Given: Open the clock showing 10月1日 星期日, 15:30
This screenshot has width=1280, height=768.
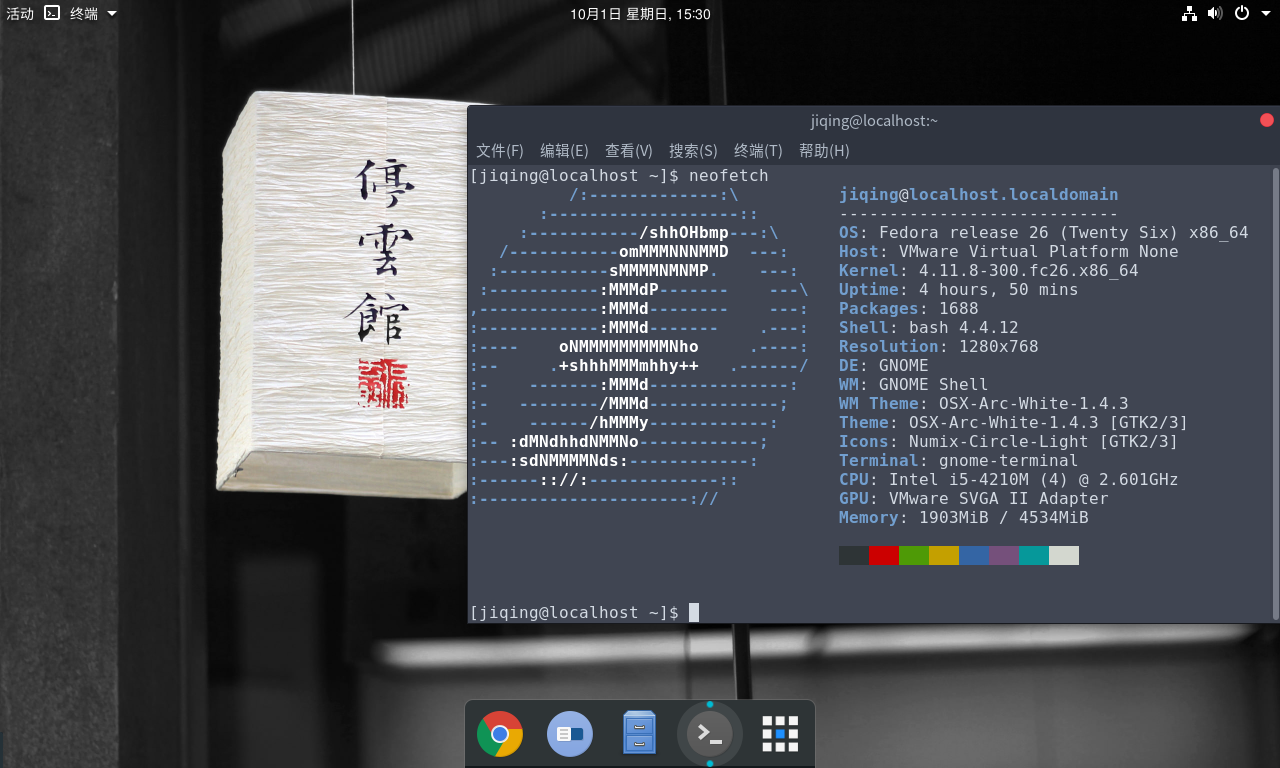Looking at the screenshot, I should click(640, 14).
